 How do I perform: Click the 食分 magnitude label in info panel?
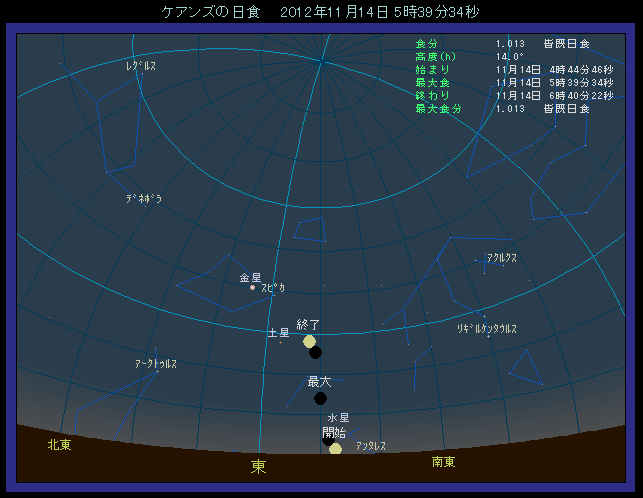426,44
